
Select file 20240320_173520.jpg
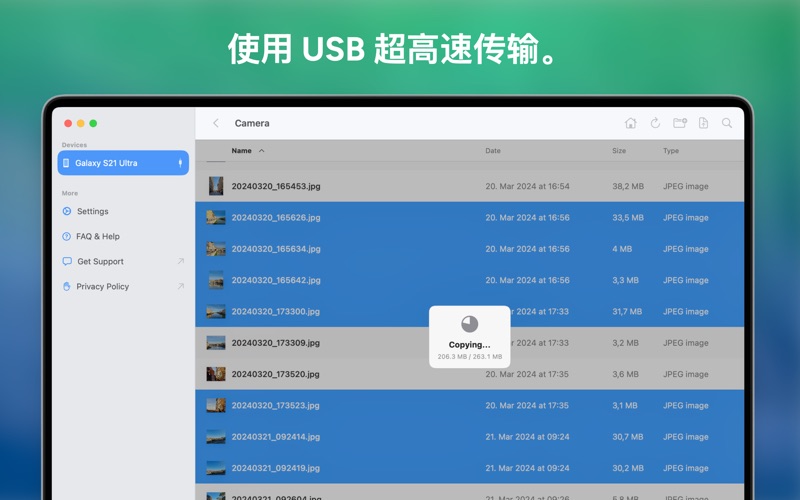click(469, 374)
